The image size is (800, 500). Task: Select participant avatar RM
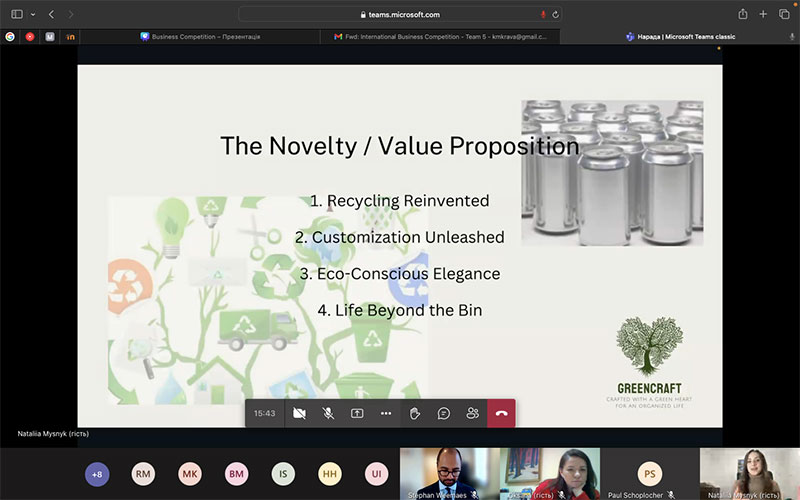(x=143, y=474)
